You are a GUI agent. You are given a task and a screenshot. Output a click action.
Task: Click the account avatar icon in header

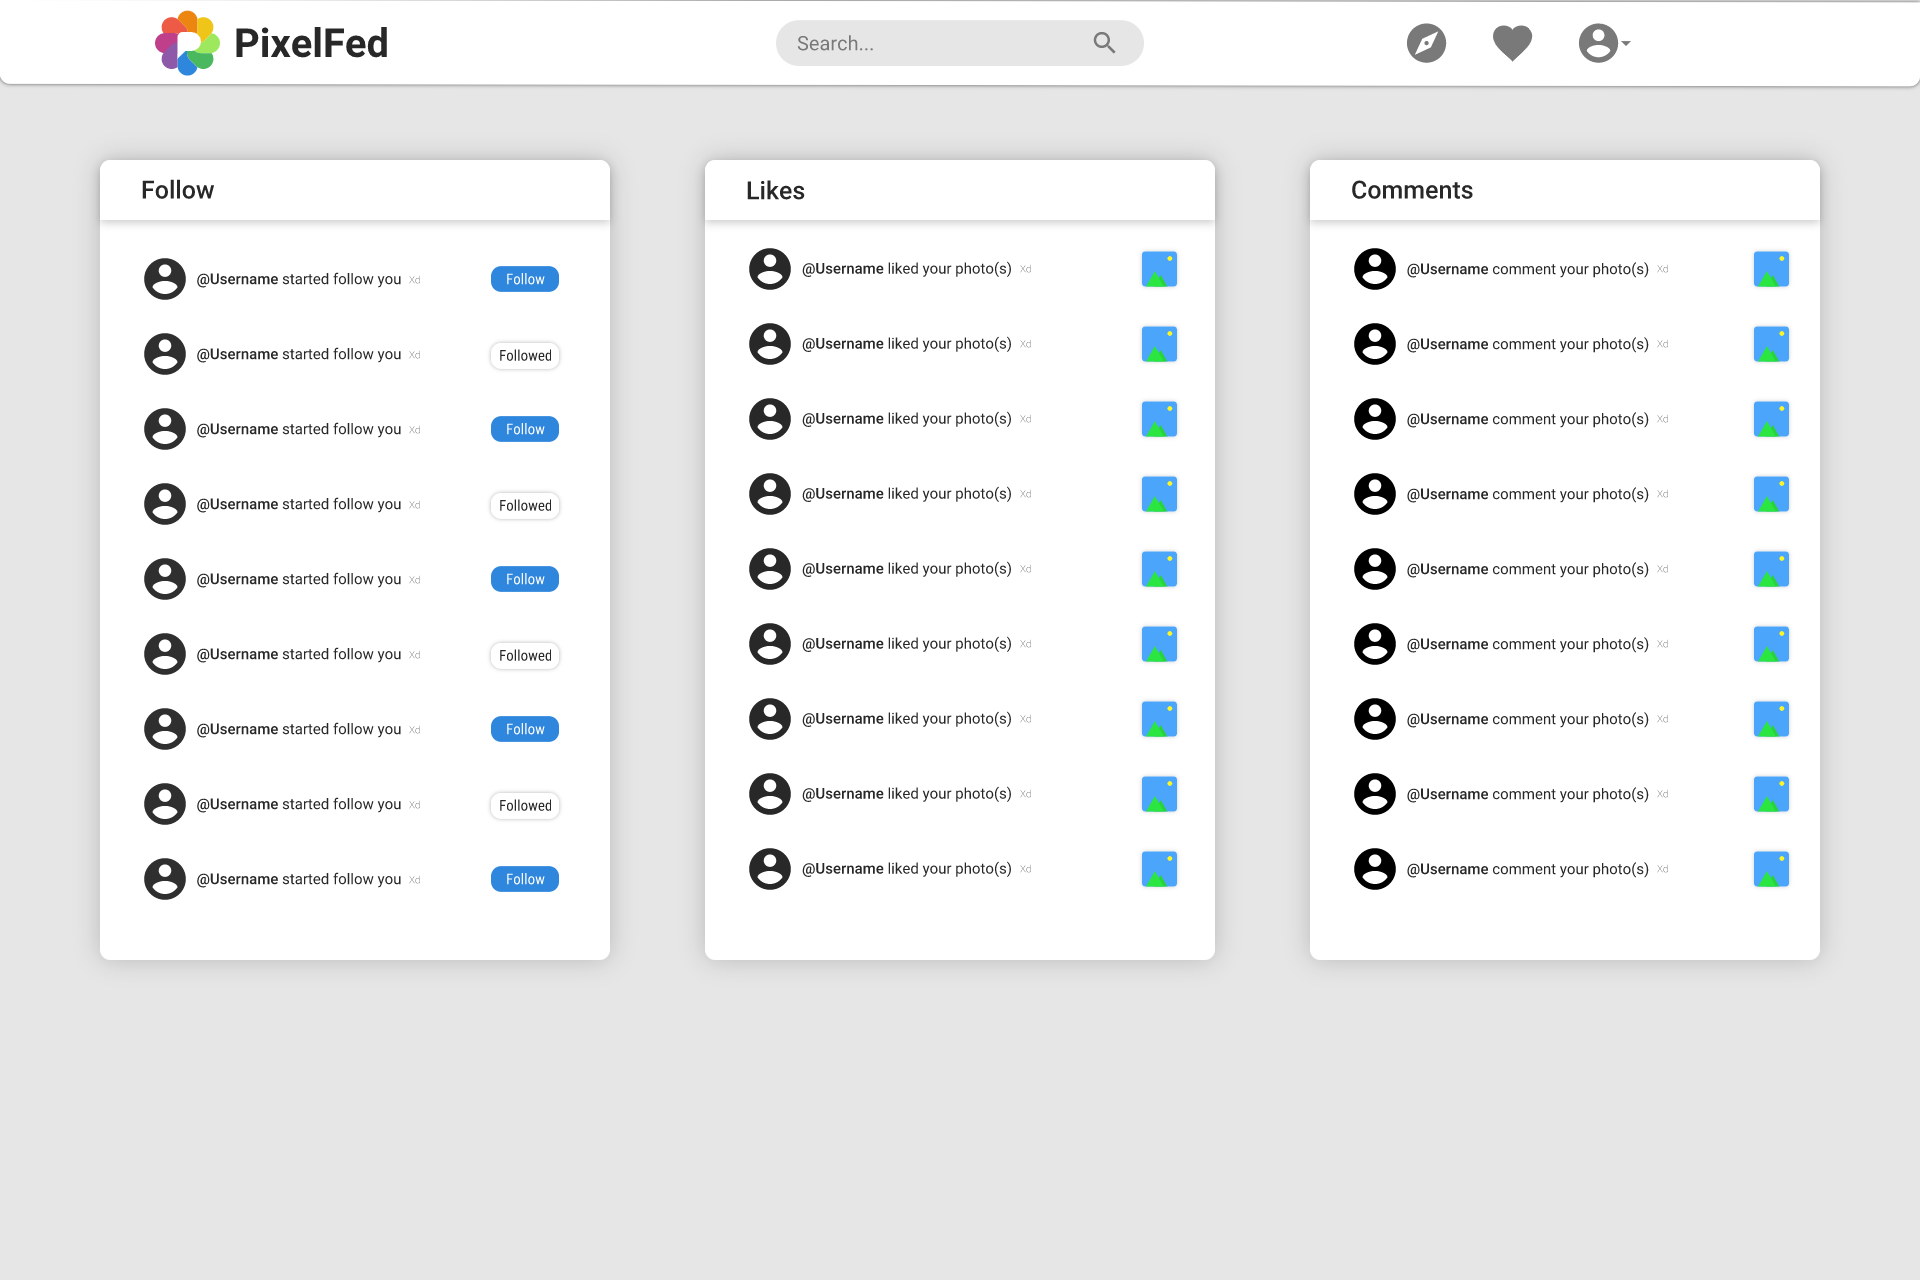[1598, 43]
